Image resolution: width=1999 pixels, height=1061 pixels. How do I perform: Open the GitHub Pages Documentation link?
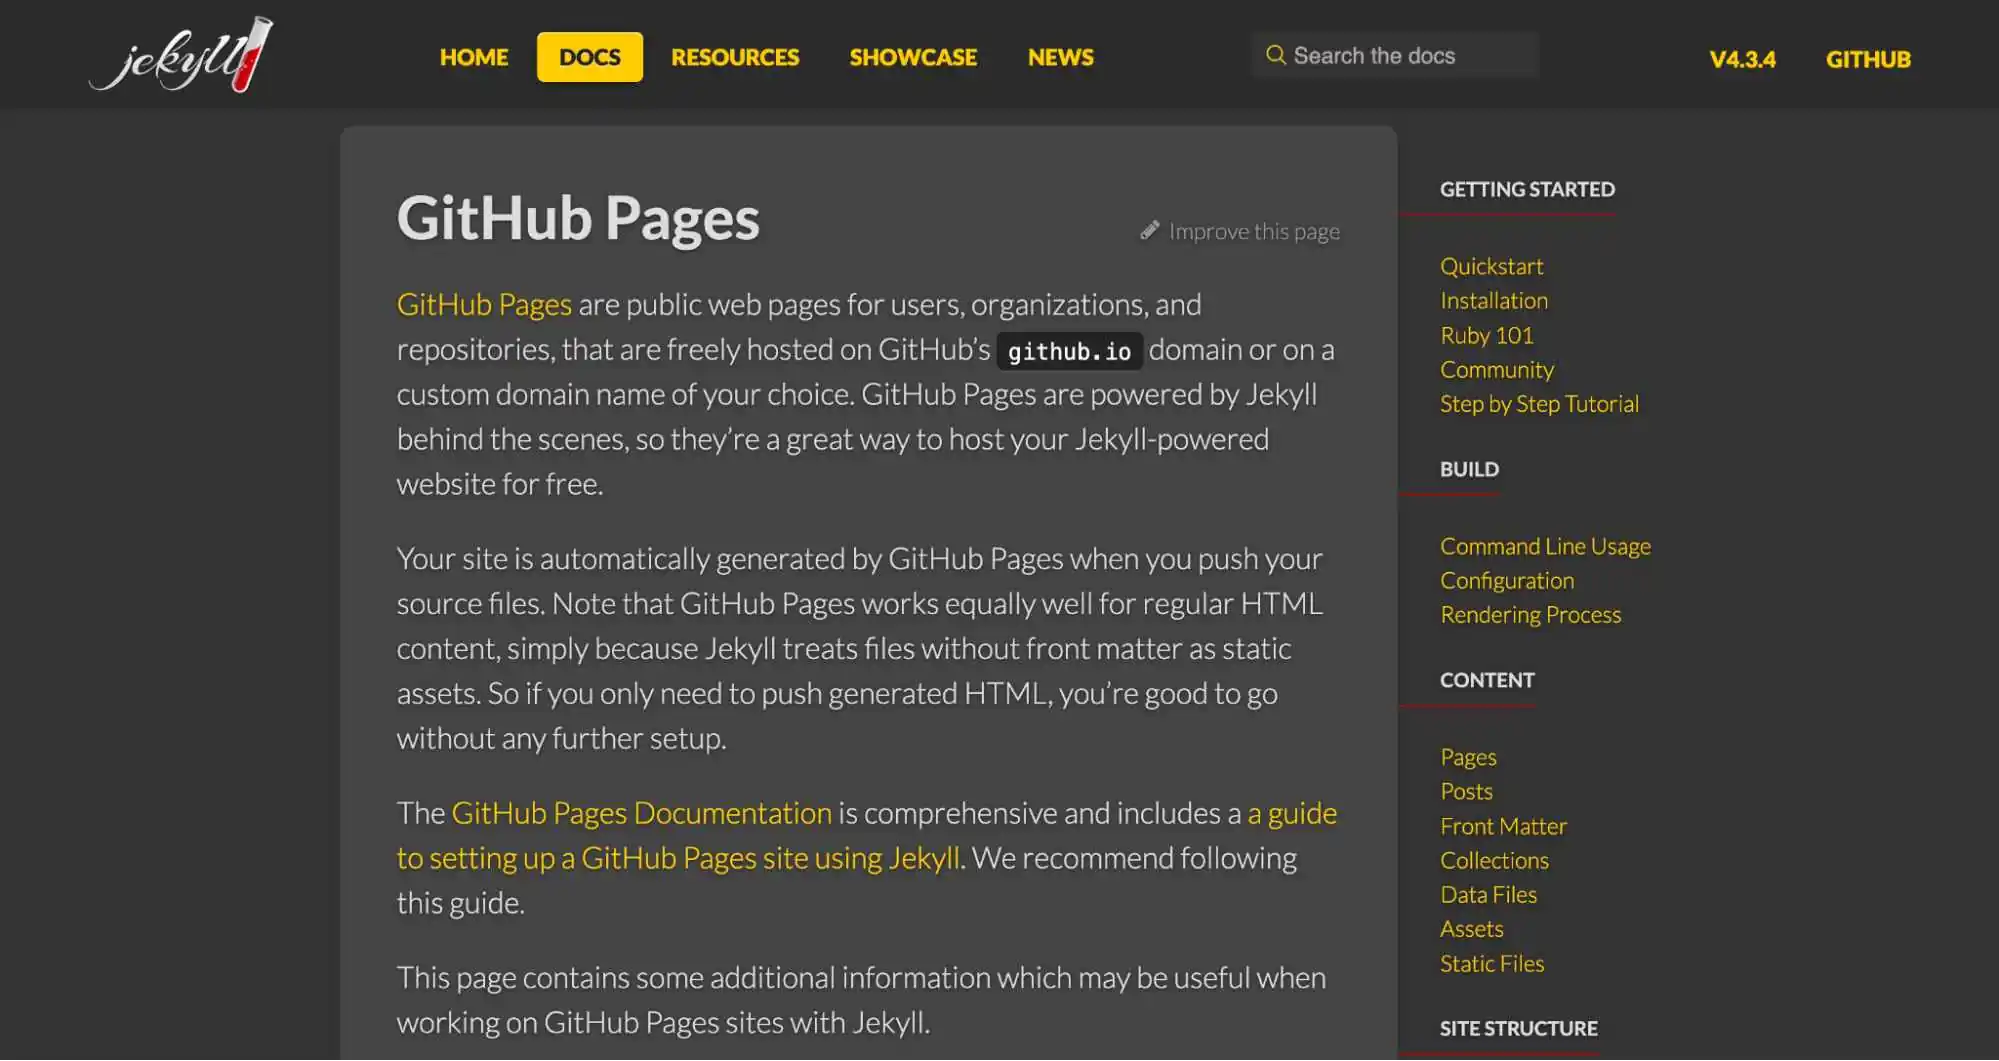click(641, 813)
